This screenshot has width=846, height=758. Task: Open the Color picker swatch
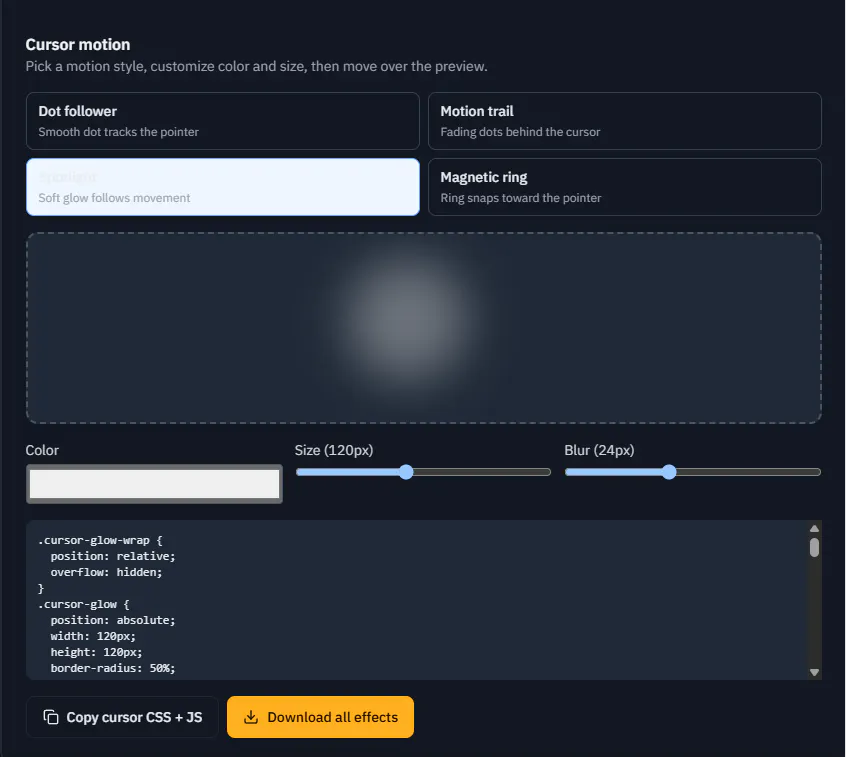(x=154, y=483)
